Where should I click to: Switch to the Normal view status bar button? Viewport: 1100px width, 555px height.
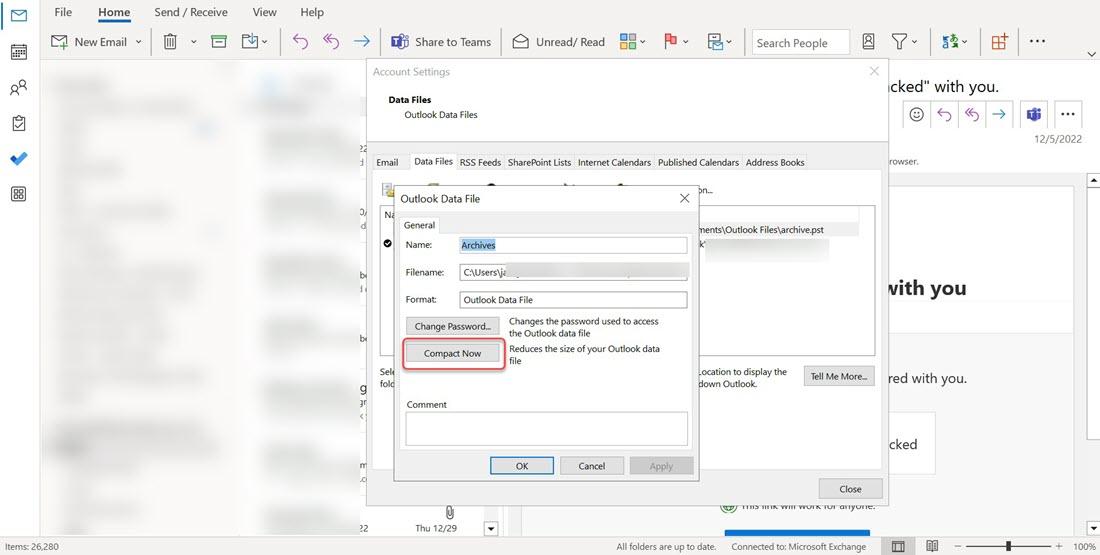pos(898,547)
